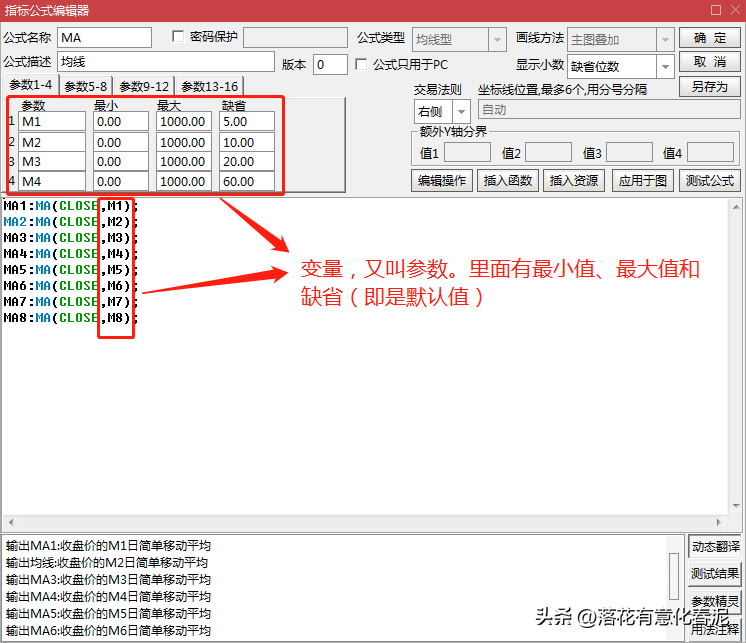Click the 参数精灵 button
This screenshot has height=643, width=746.
point(715,601)
